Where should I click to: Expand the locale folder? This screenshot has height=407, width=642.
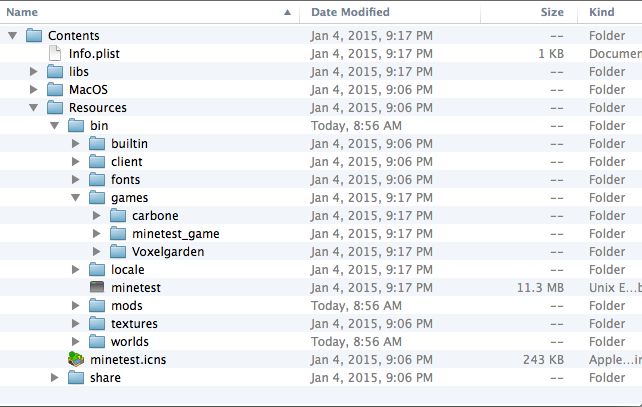click(x=76, y=270)
